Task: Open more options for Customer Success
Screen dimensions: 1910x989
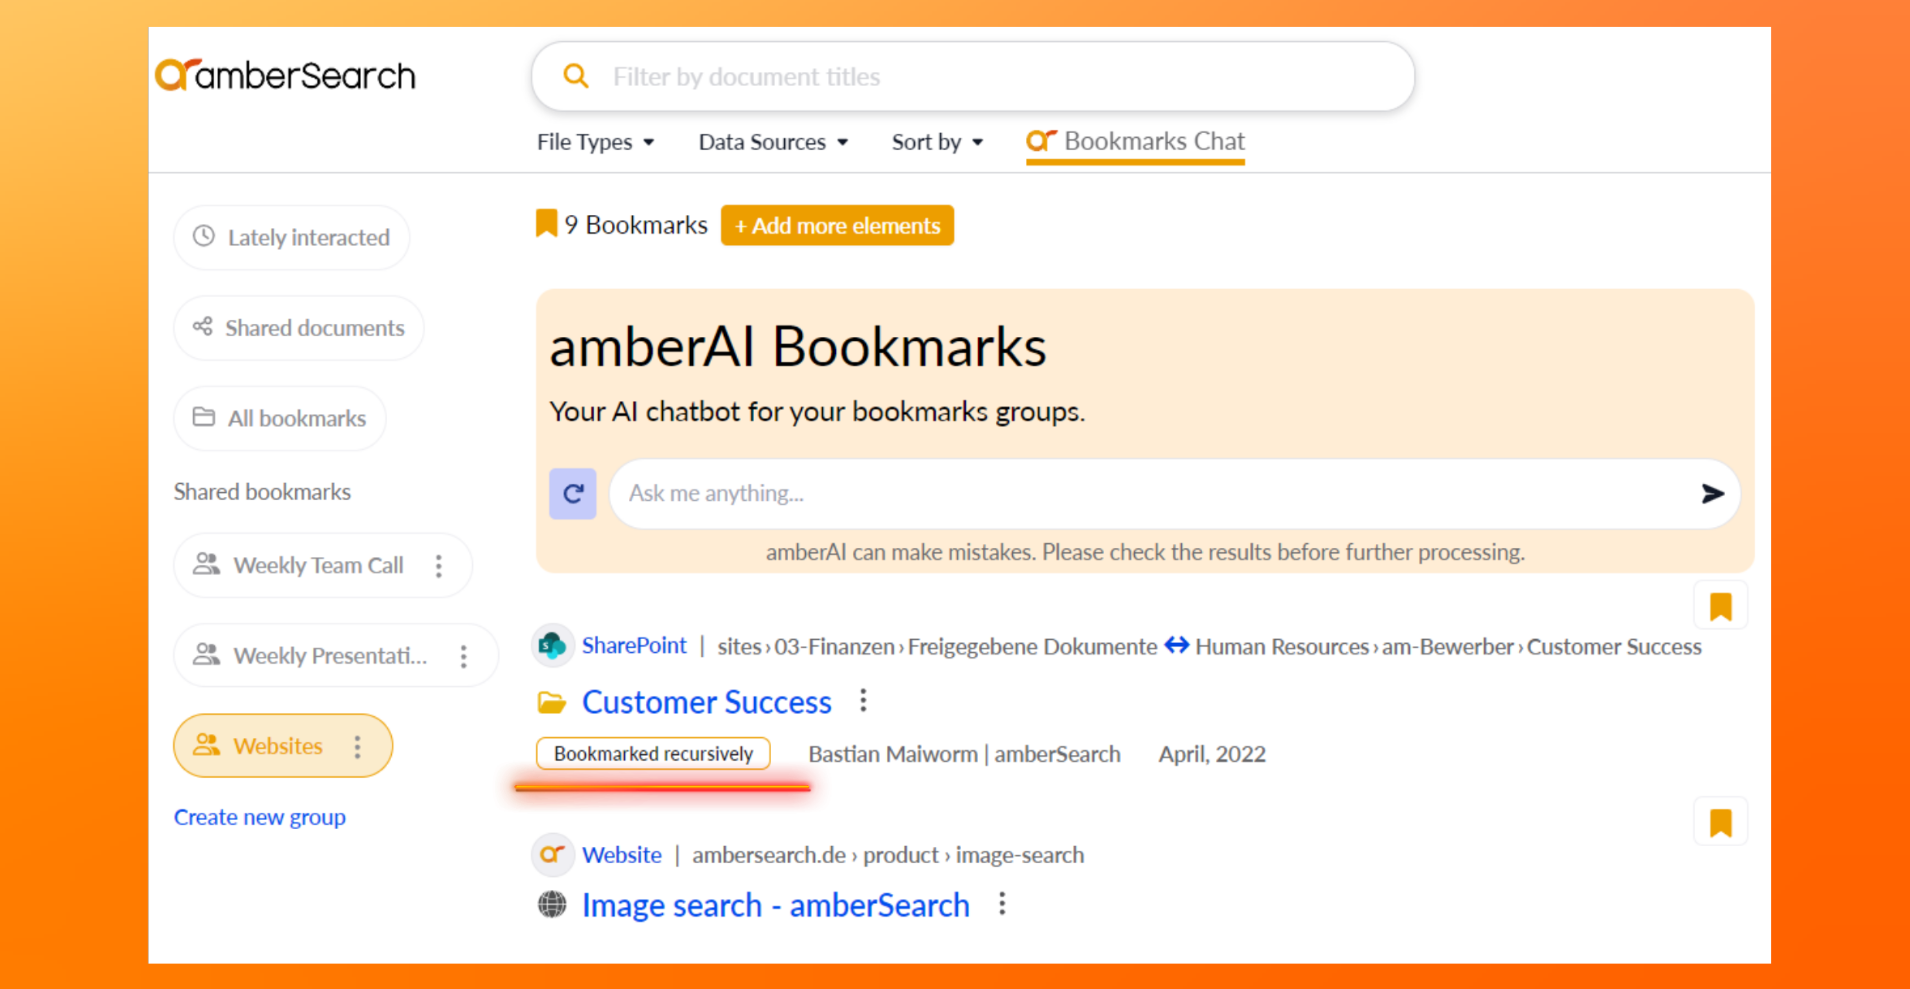Action: (x=863, y=701)
